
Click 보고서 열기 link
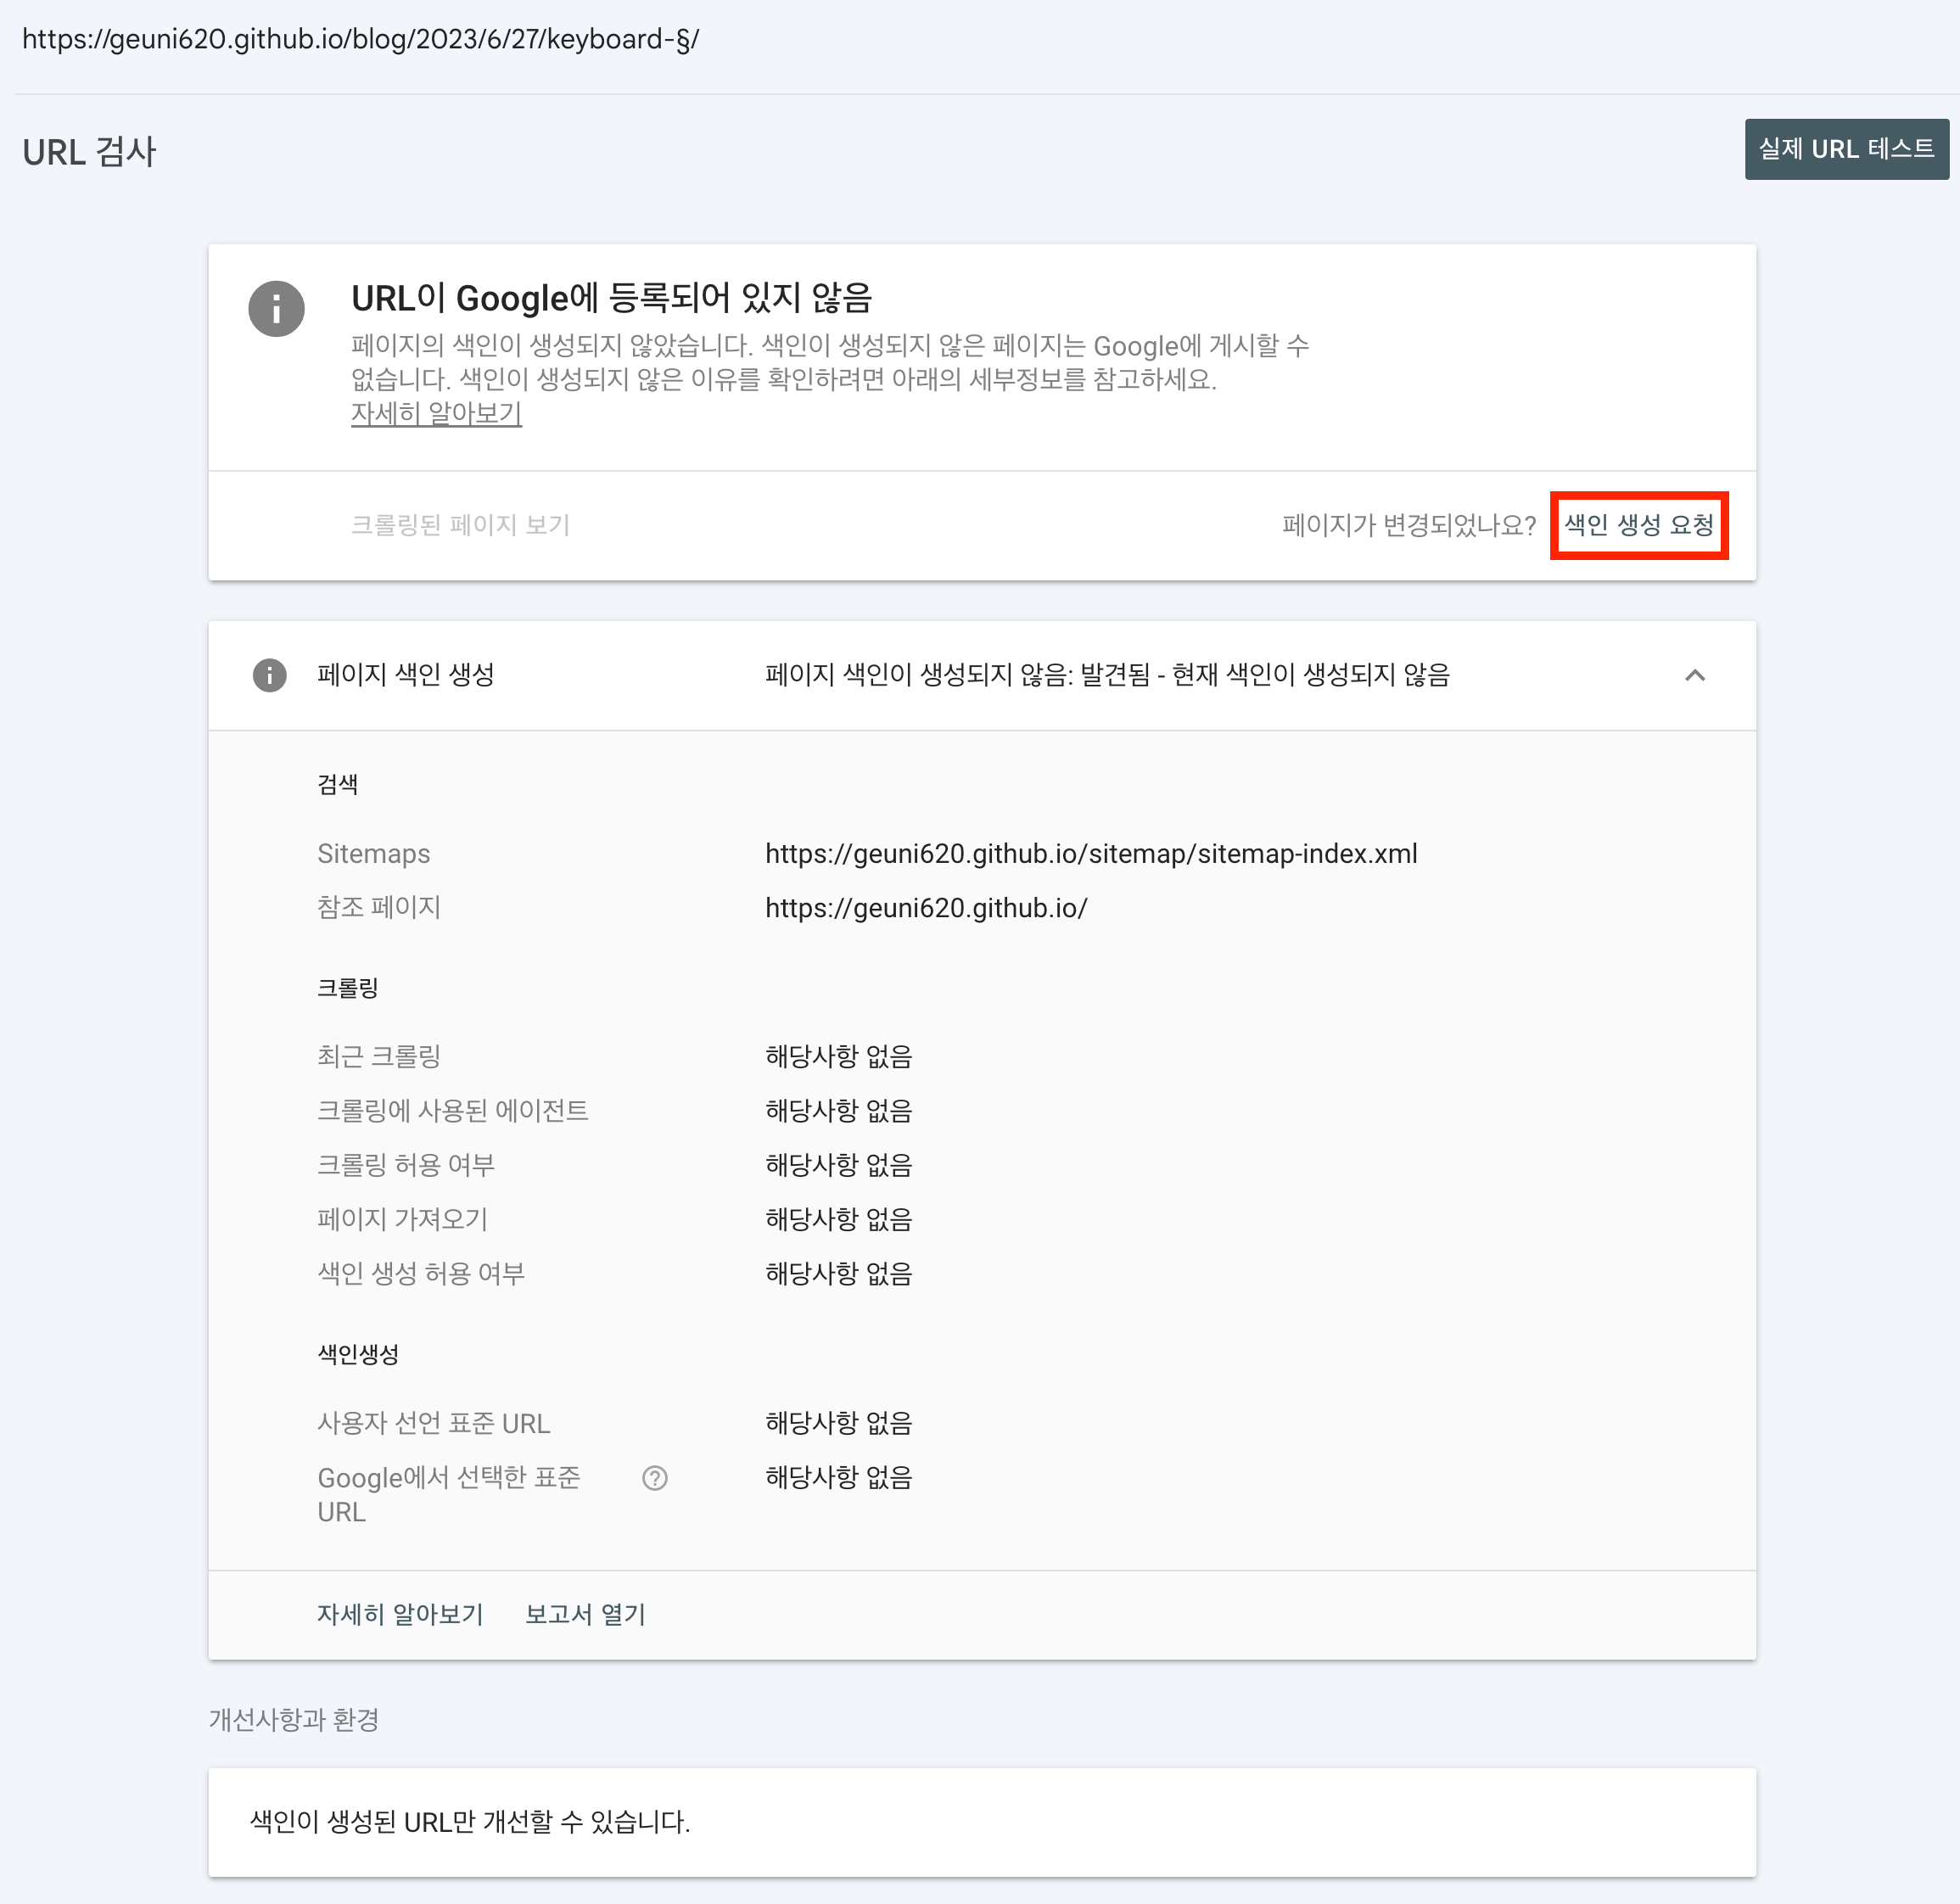pos(585,1614)
